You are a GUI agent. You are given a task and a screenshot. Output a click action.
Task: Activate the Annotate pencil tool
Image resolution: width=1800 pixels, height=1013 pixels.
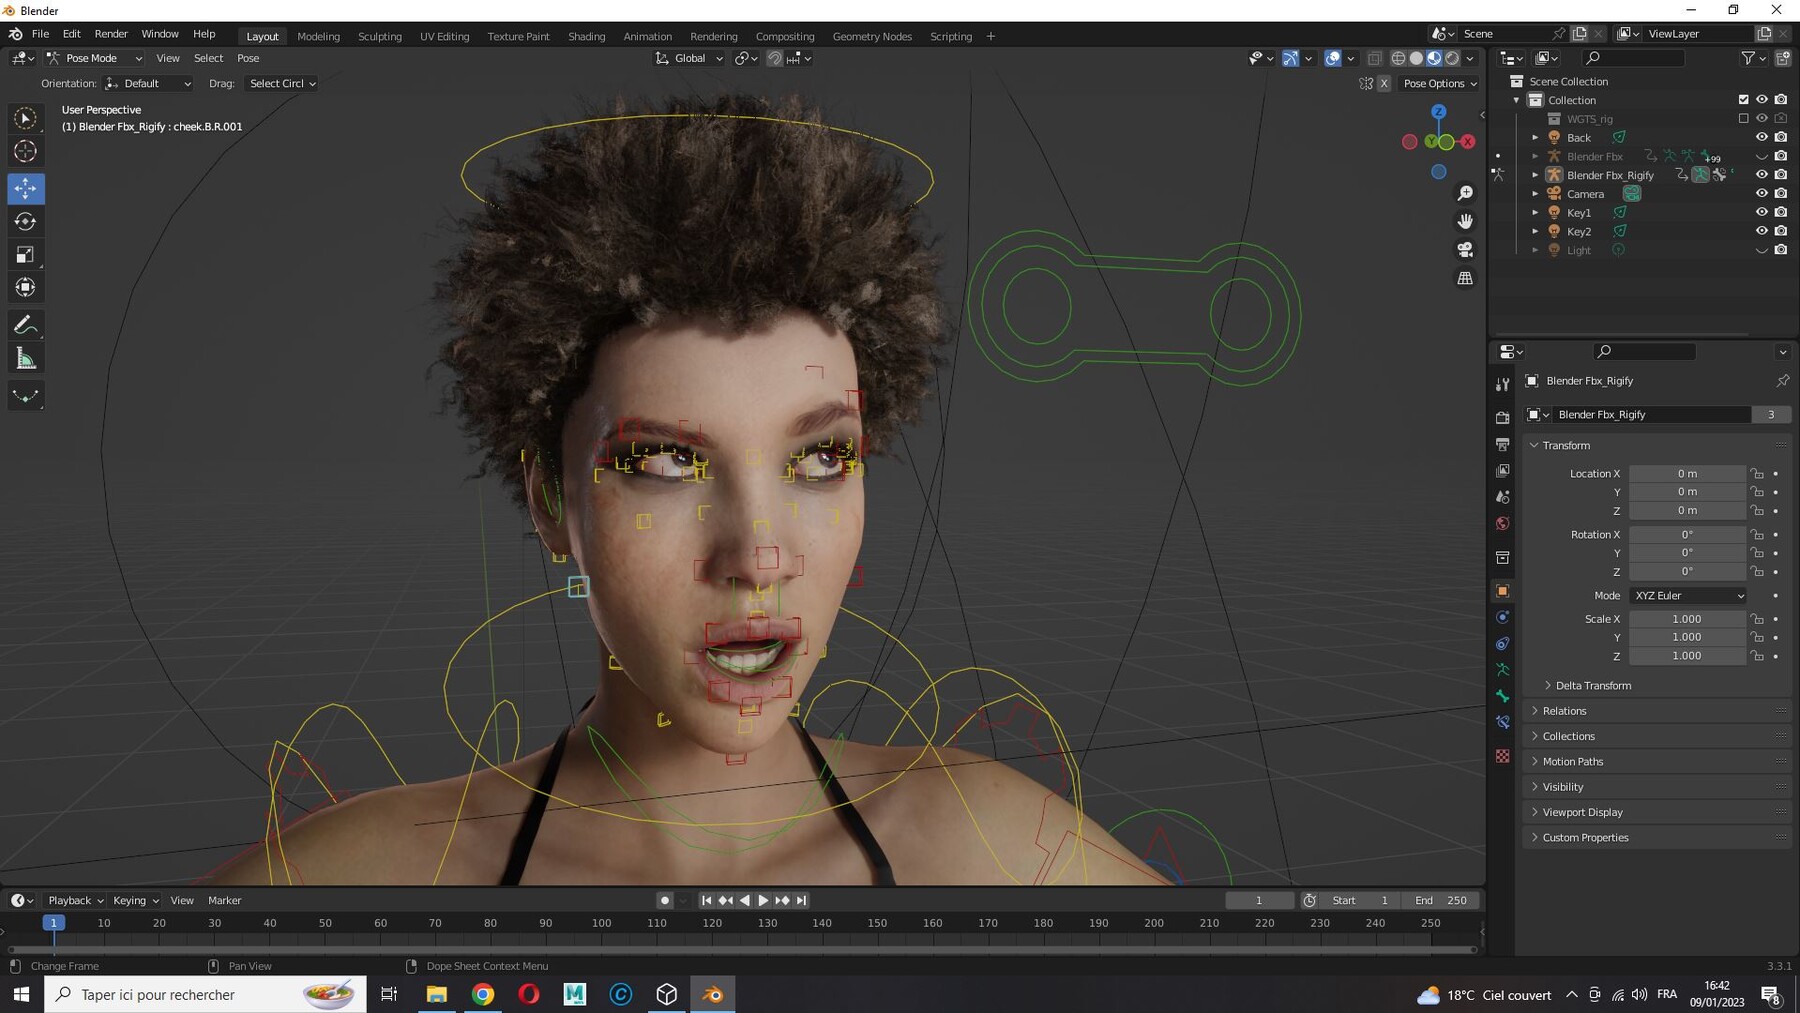click(25, 325)
